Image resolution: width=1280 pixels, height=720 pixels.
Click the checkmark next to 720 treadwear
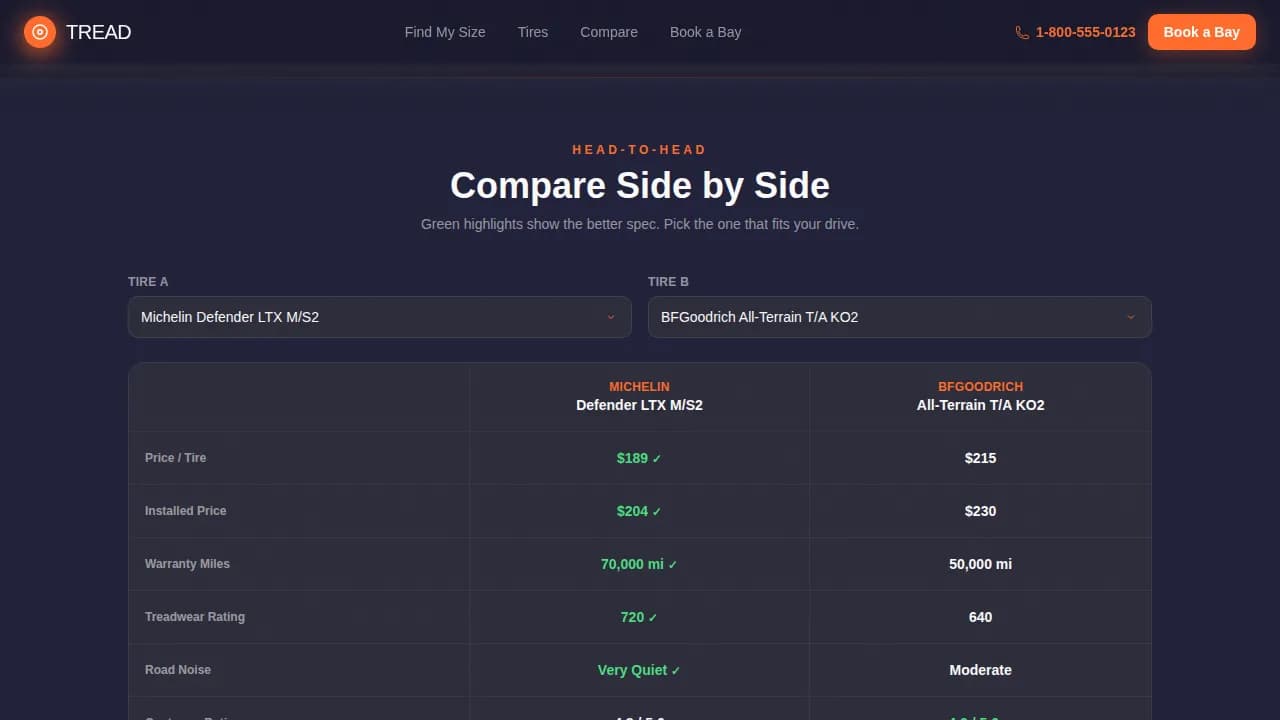pyautogui.click(x=653, y=618)
